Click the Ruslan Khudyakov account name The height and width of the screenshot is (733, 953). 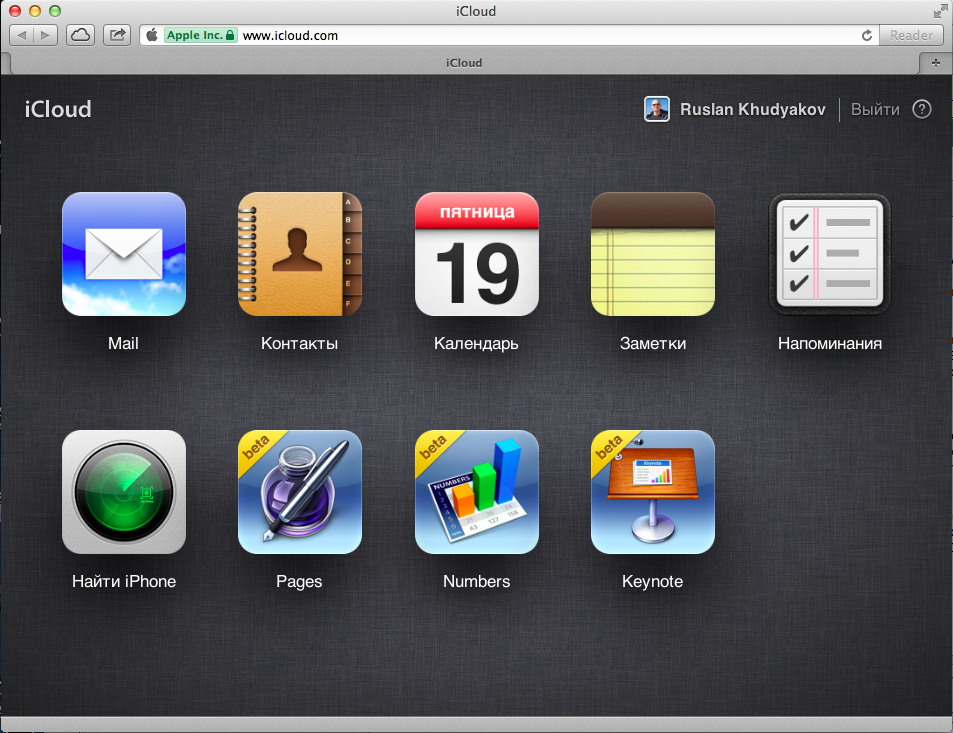pos(752,109)
